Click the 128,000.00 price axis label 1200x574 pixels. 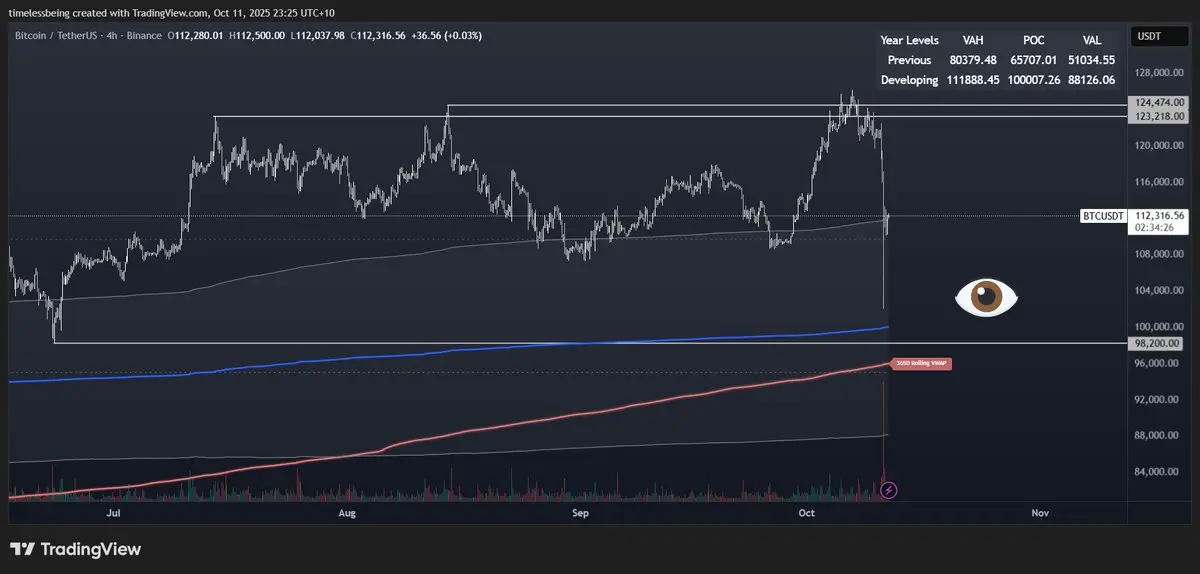pos(1160,73)
